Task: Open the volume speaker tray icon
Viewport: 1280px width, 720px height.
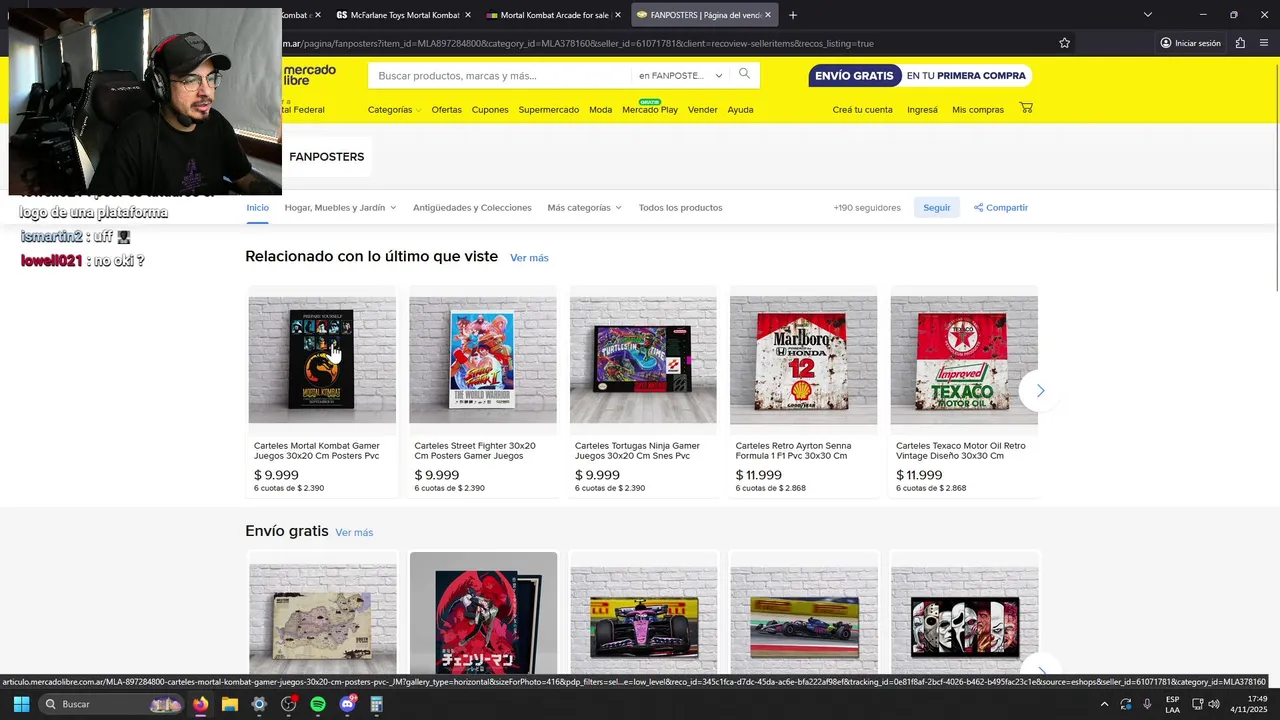Action: (x=1214, y=704)
